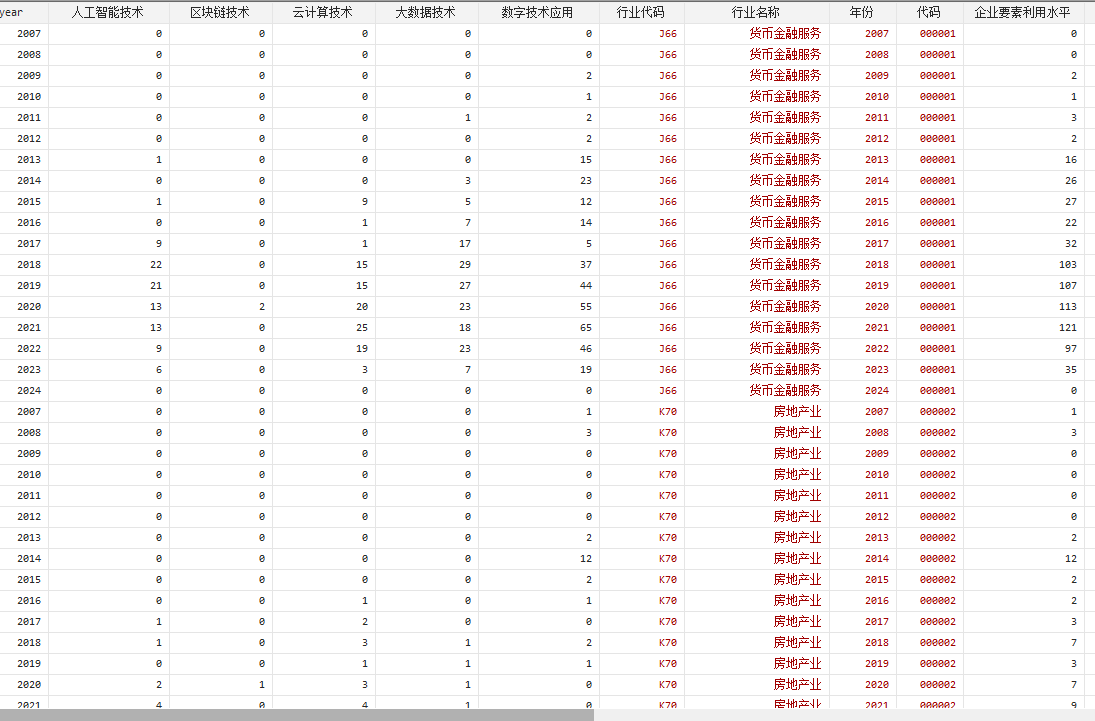Select the year column header
This screenshot has height=721, width=1095.
click(12, 12)
